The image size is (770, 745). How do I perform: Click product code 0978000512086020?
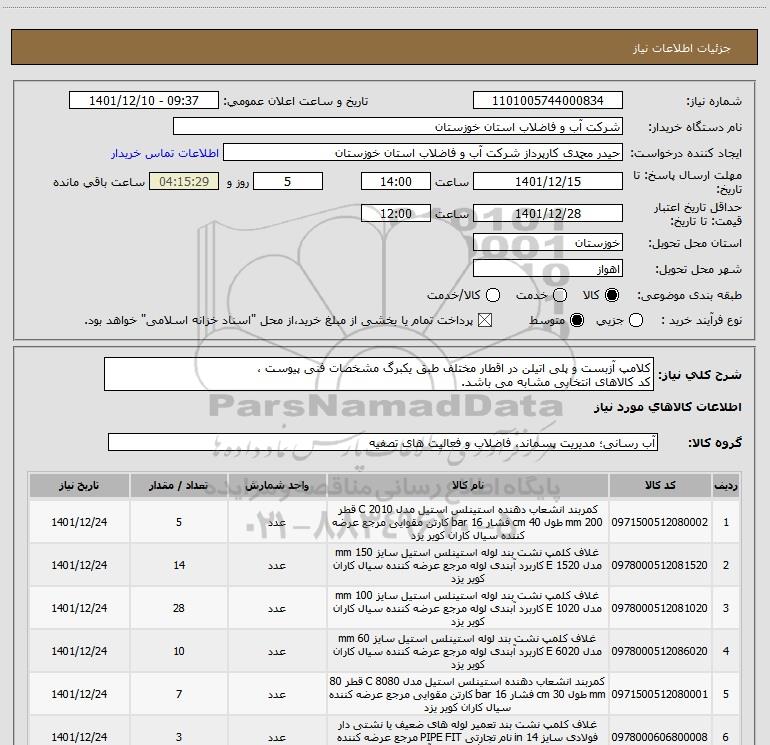tap(660, 651)
